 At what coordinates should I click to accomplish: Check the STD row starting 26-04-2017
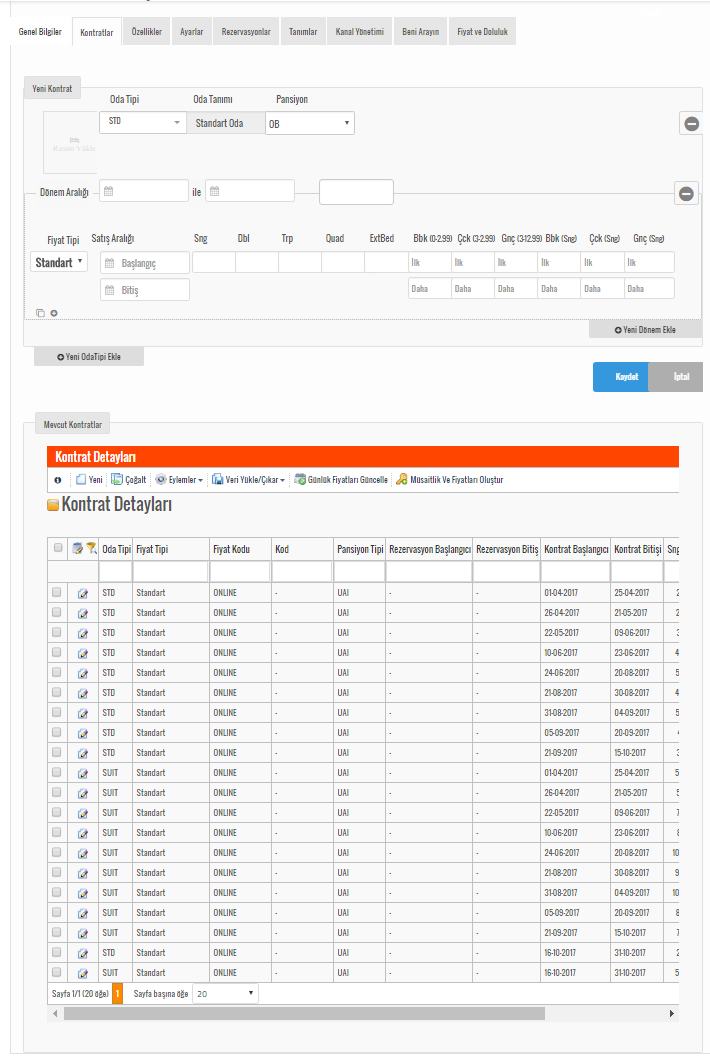[x=57, y=612]
